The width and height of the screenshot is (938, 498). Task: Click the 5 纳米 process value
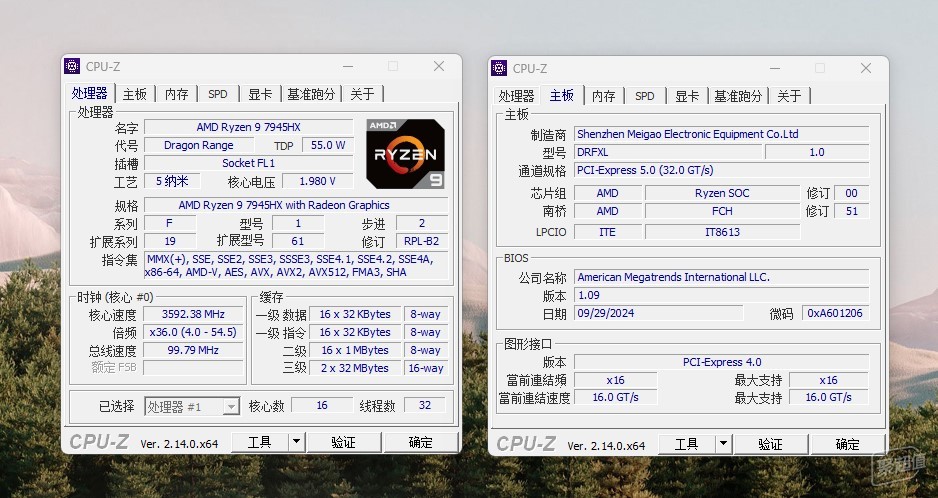click(172, 181)
